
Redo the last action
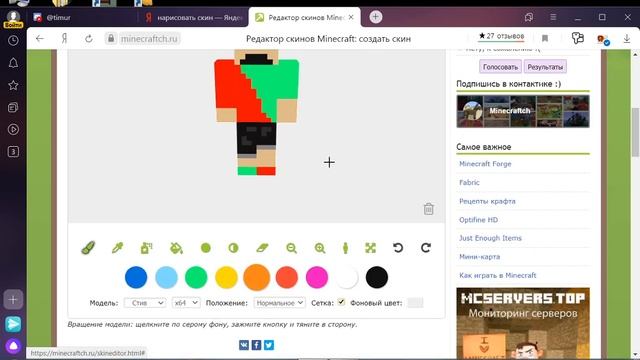click(x=426, y=248)
